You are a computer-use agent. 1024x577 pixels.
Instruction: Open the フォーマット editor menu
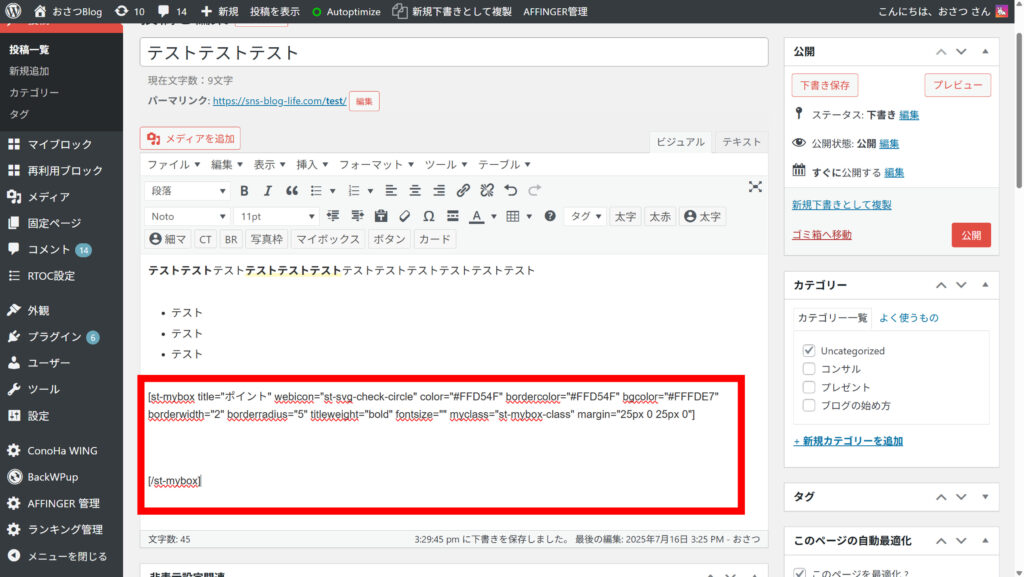point(376,164)
